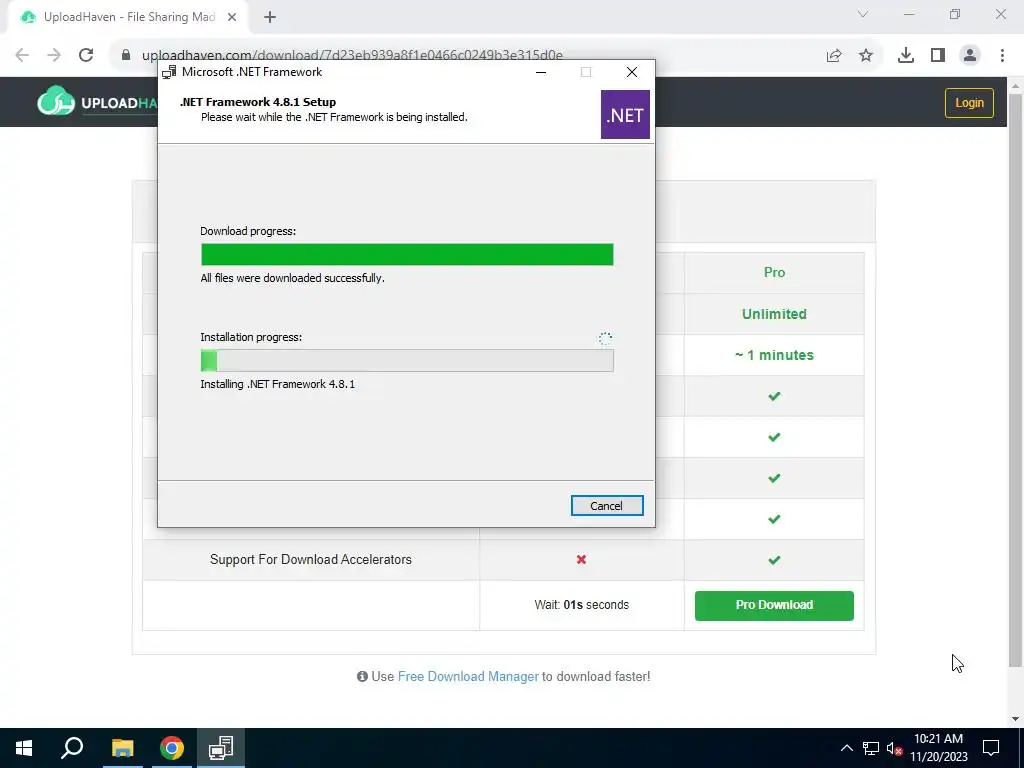Click the 'Unlimited' cell in Pro column
Image resolution: width=1024 pixels, height=768 pixels.
click(x=774, y=314)
